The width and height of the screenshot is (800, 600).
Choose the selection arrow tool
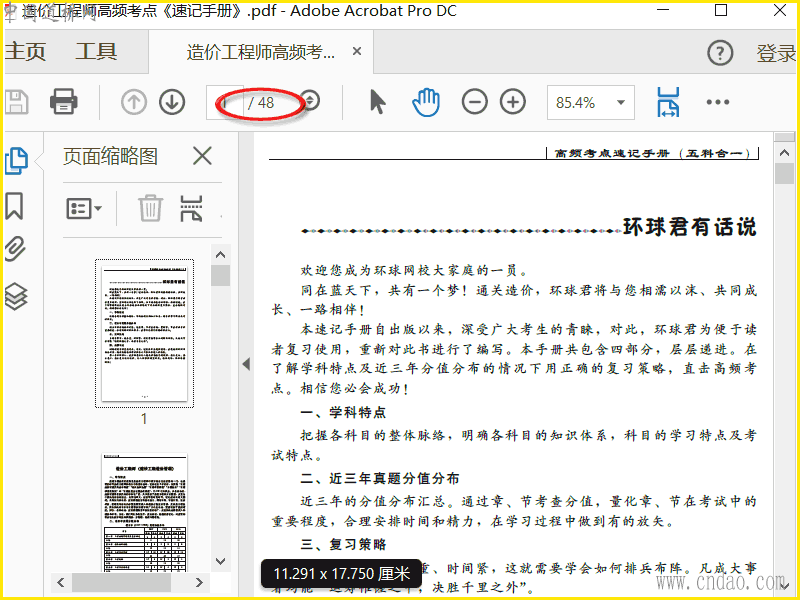pyautogui.click(x=378, y=102)
